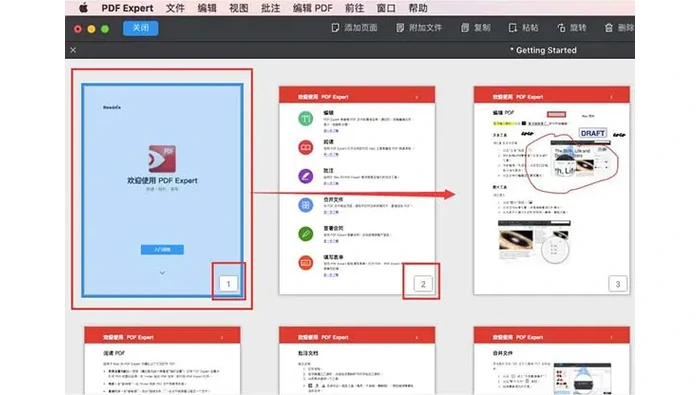Image resolution: width=700 pixels, height=395 pixels.
Task: Close the Getting Started tab with X
Action: [x=73, y=50]
